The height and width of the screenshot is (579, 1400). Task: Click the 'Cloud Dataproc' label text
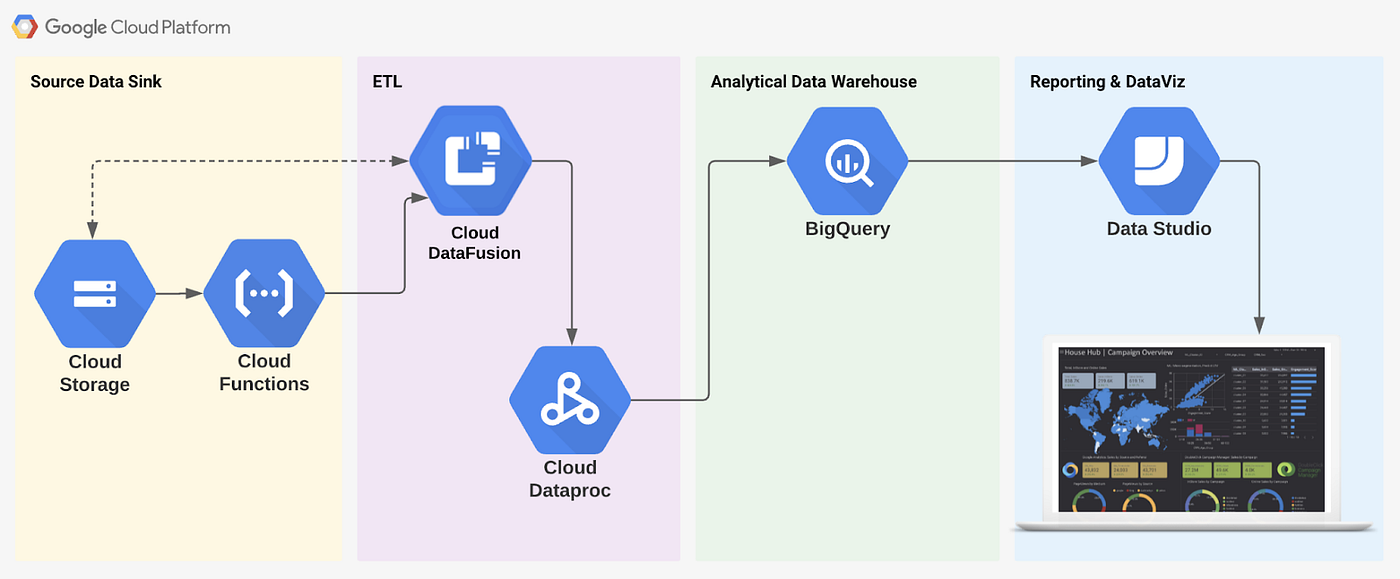[x=570, y=479]
